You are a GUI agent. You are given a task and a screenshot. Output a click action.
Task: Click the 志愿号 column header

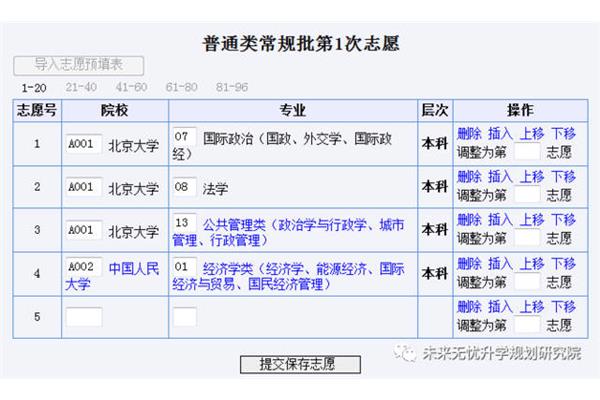(37, 110)
